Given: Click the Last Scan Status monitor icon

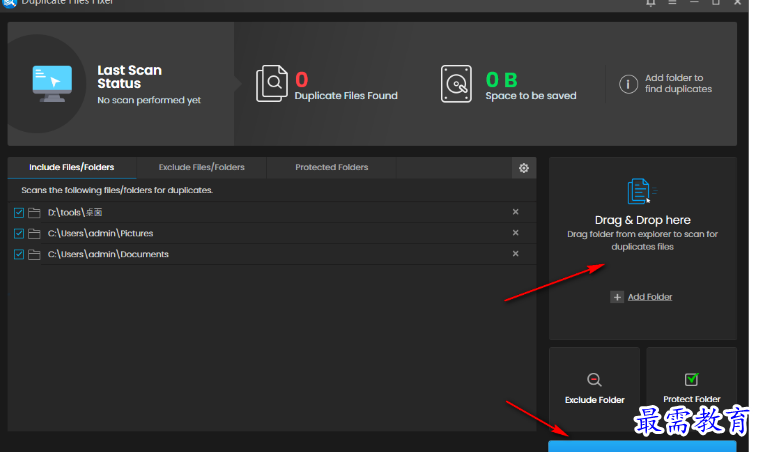Looking at the screenshot, I should (52, 83).
